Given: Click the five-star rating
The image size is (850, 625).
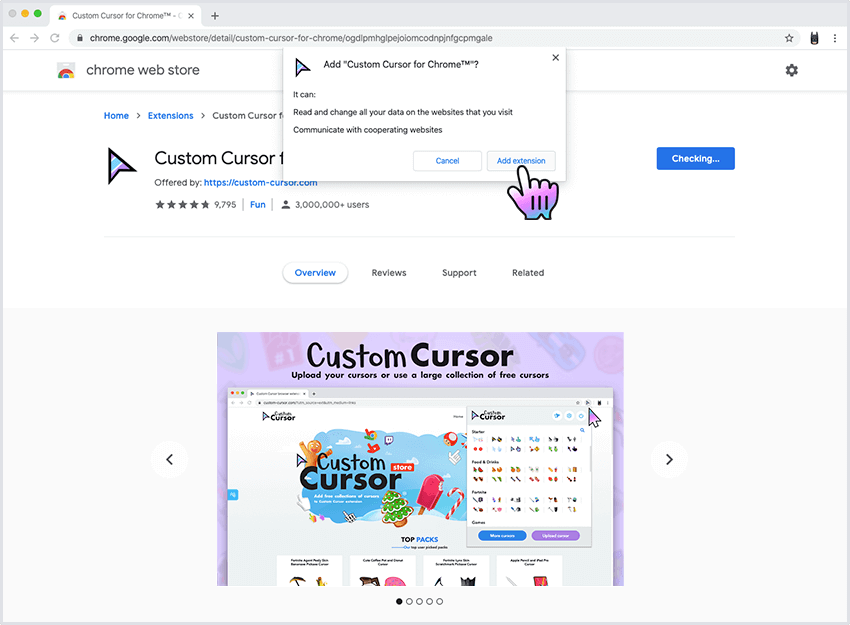Looking at the screenshot, I should pyautogui.click(x=182, y=204).
